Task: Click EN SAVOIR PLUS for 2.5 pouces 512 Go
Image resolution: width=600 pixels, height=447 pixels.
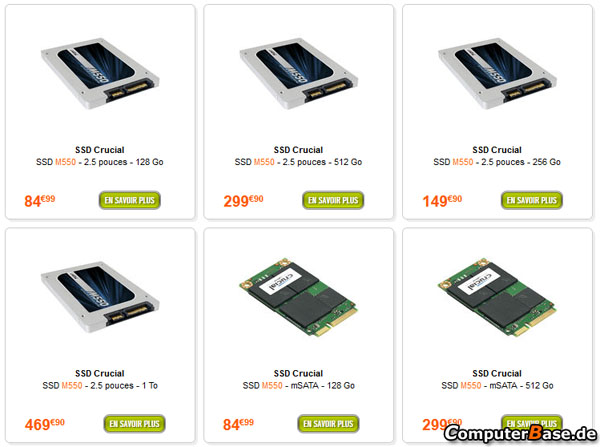Action: [333, 200]
